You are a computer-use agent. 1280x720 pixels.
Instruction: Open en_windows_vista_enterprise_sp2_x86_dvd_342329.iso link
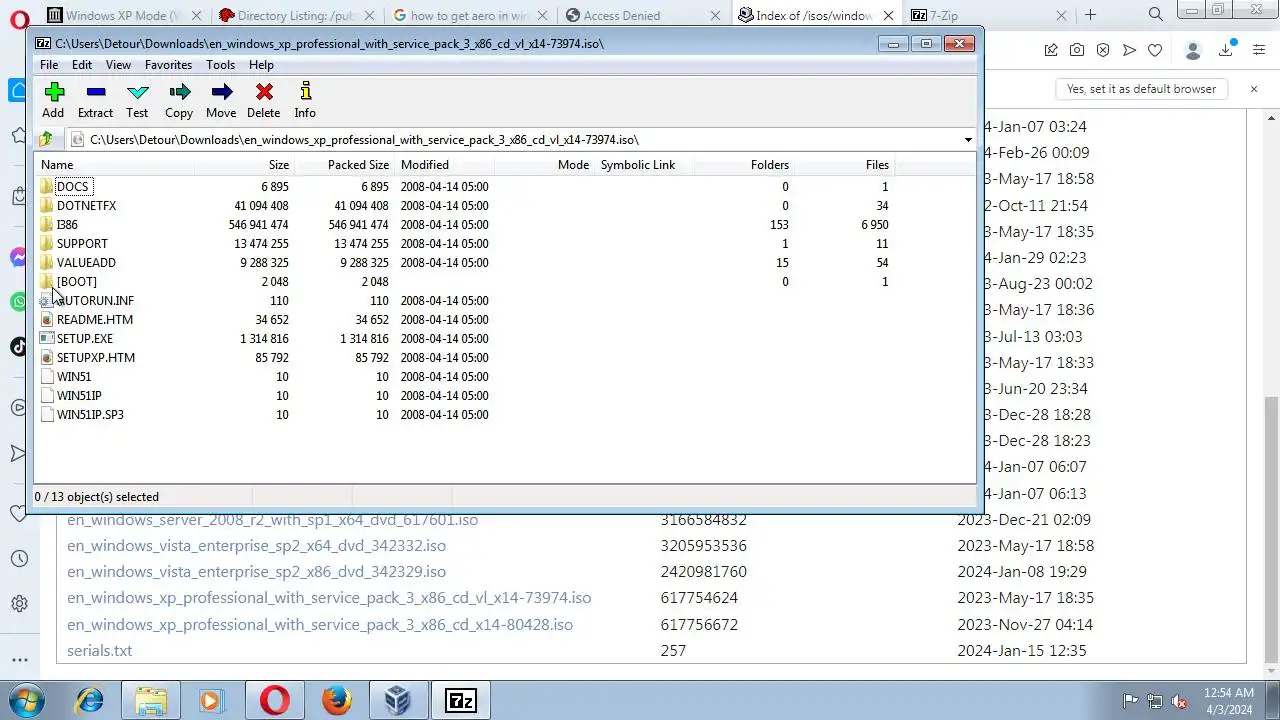[x=256, y=572]
